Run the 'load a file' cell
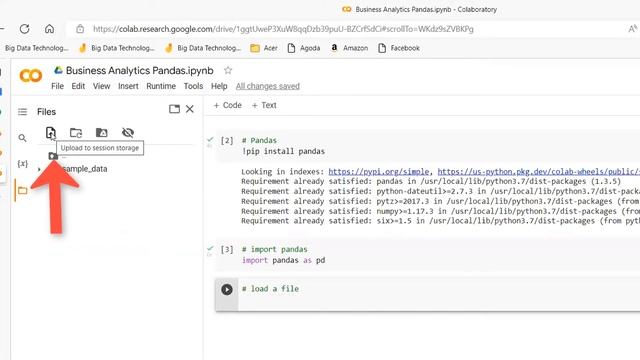The width and height of the screenshot is (640, 360). coord(227,289)
